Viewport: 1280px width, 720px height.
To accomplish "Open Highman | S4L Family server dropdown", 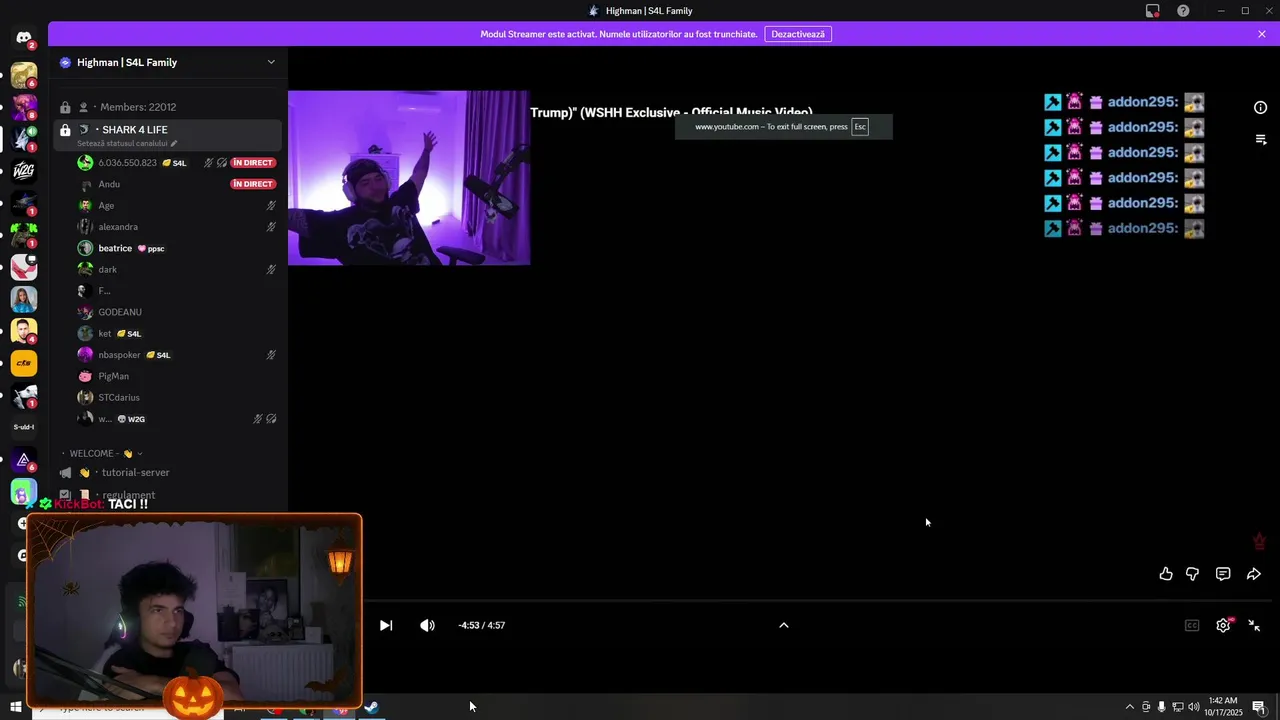I will 271,62.
